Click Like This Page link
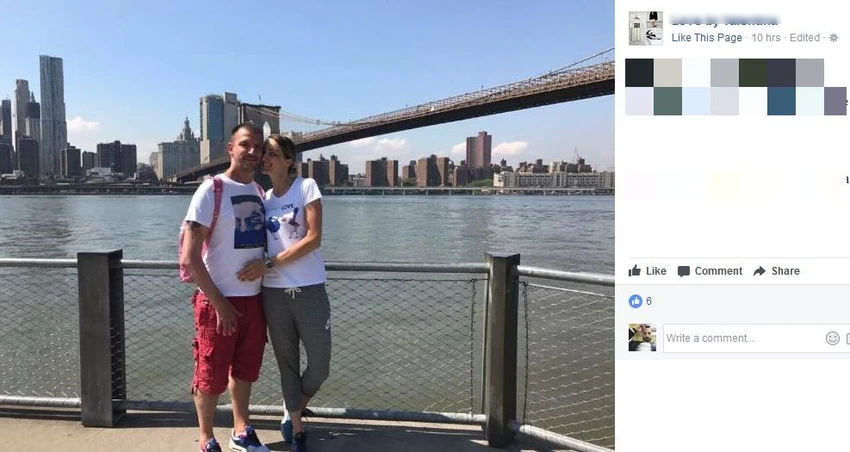The height and width of the screenshot is (452, 850). click(x=707, y=37)
